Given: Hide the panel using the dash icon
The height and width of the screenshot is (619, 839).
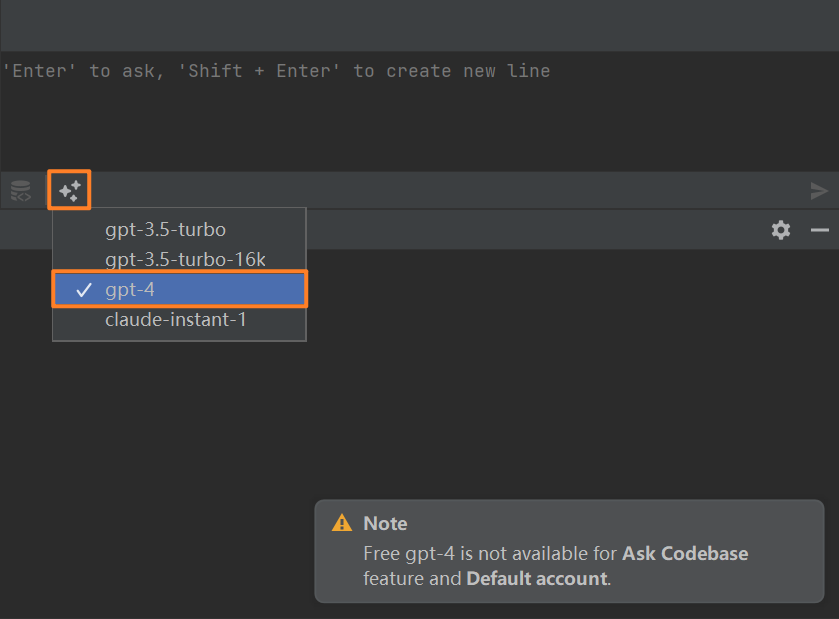Looking at the screenshot, I should pyautogui.click(x=820, y=230).
